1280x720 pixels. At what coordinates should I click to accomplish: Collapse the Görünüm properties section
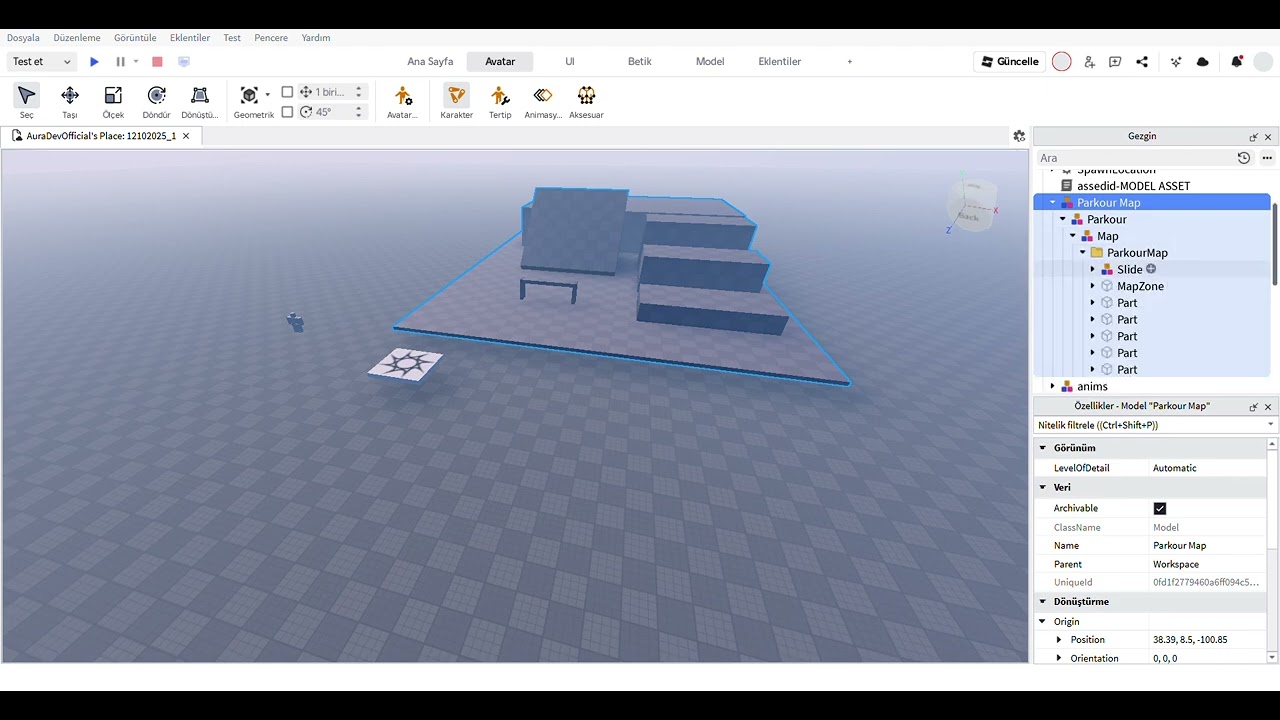click(x=1043, y=448)
